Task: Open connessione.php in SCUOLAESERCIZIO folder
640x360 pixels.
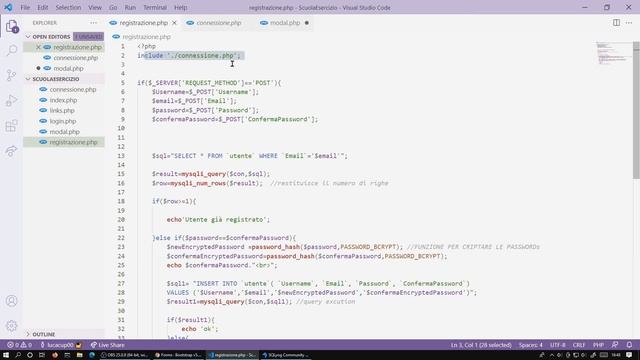Action: (73, 89)
